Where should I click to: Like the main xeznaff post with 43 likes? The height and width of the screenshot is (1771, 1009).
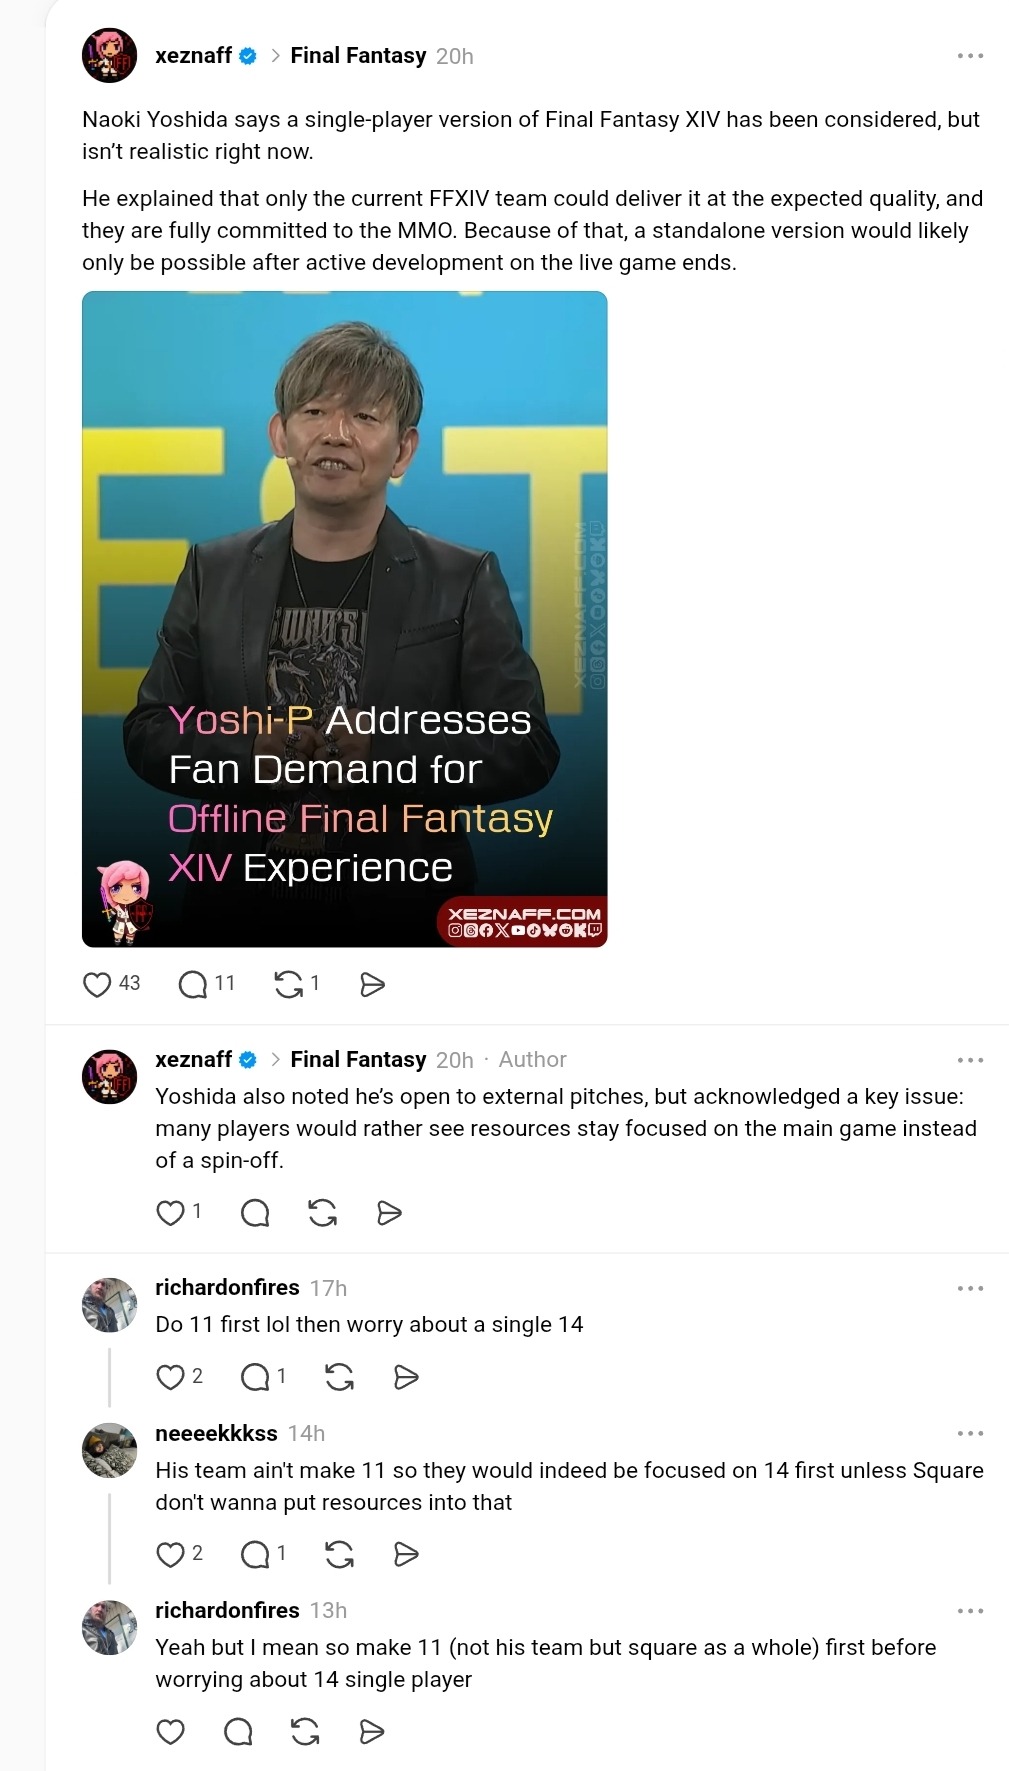tap(97, 984)
